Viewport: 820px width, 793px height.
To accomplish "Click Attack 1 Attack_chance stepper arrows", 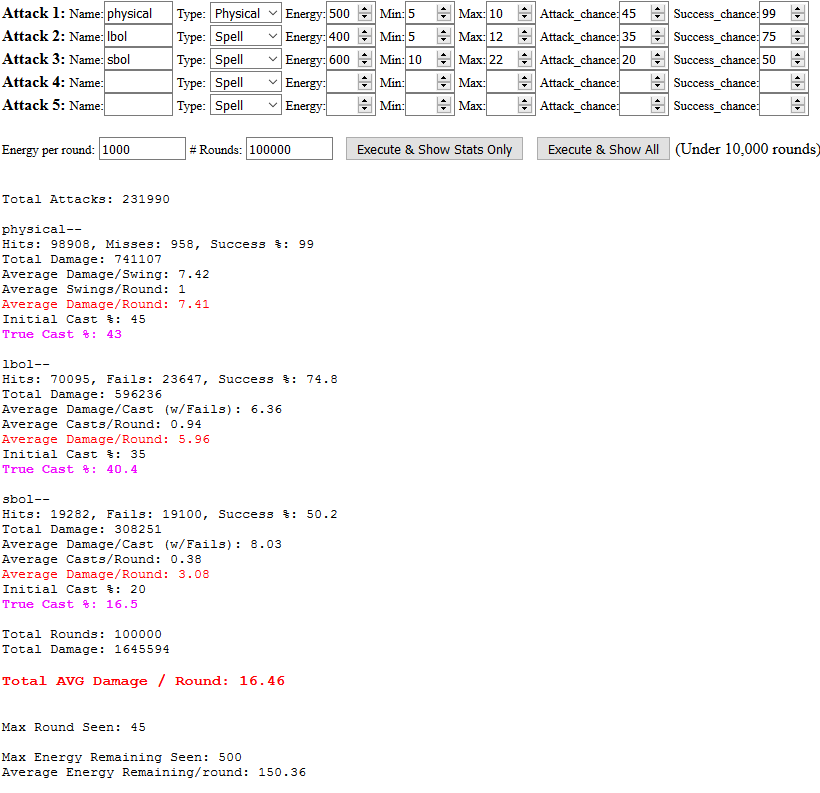I will tap(657, 14).
